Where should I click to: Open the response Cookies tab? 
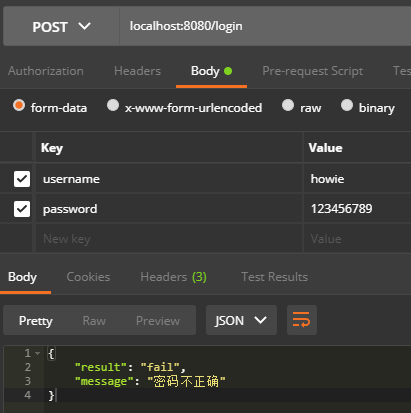[88, 277]
